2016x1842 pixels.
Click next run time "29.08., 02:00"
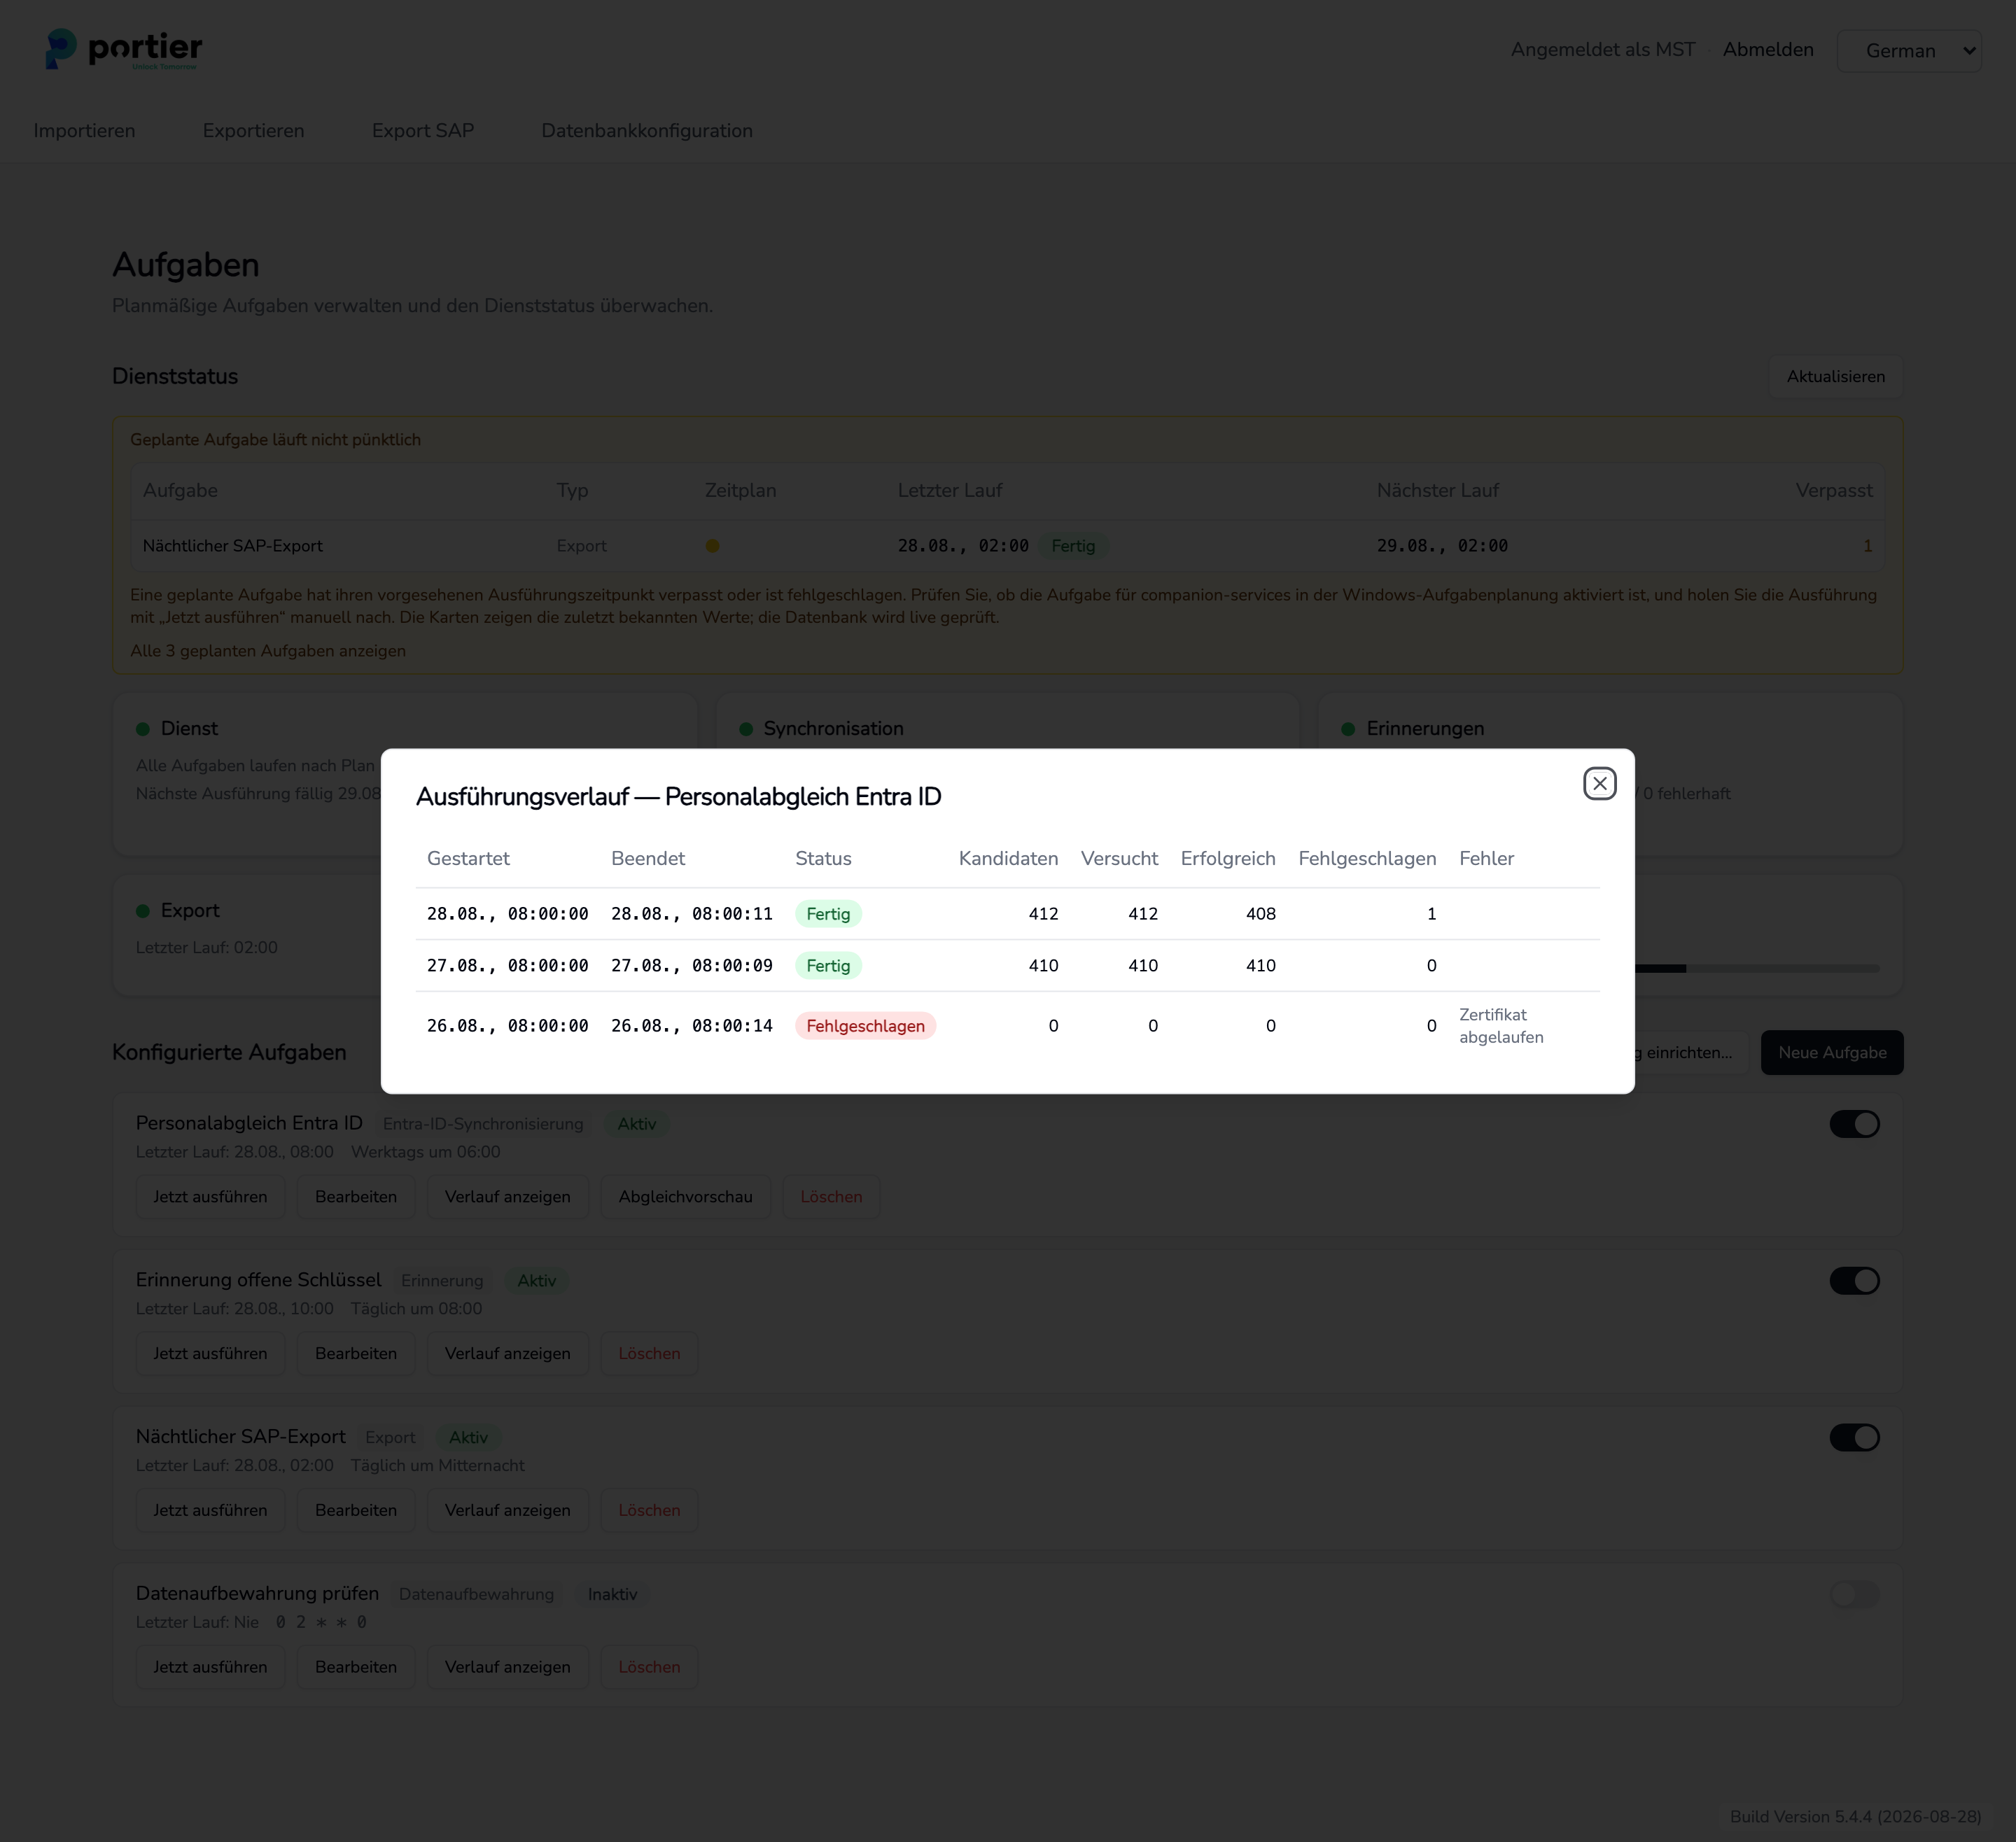tap(1442, 546)
